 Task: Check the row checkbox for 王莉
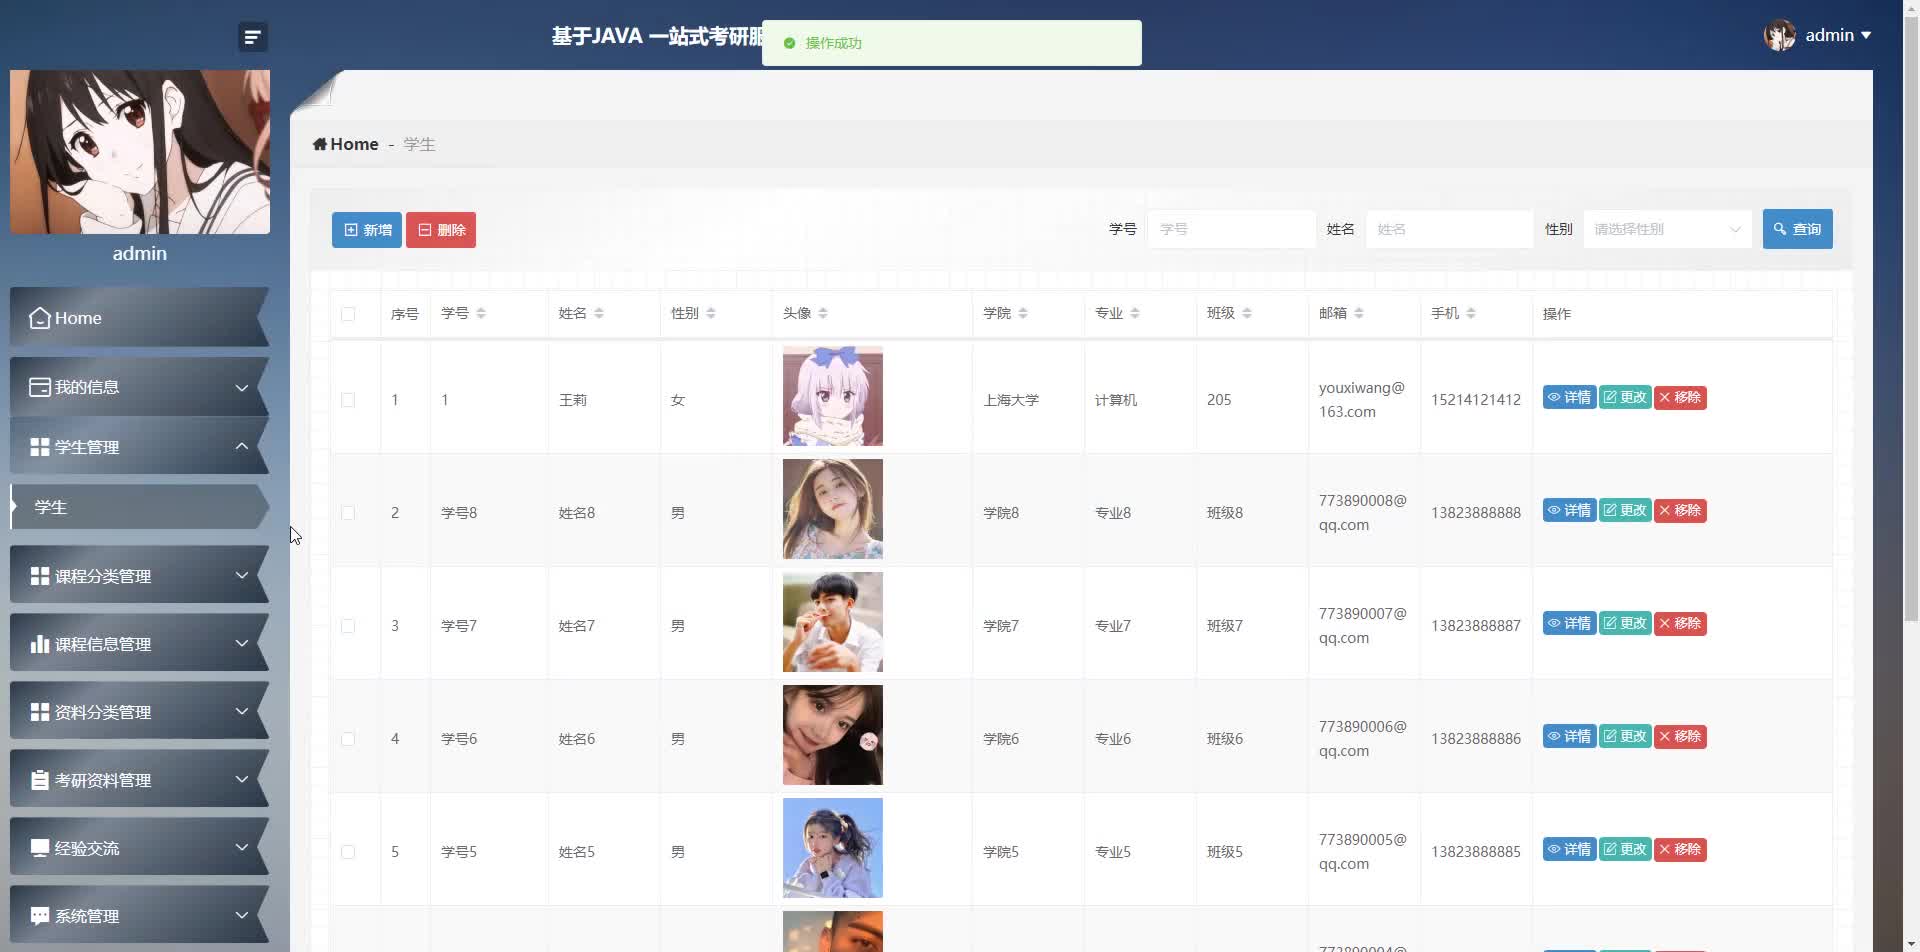(x=348, y=400)
